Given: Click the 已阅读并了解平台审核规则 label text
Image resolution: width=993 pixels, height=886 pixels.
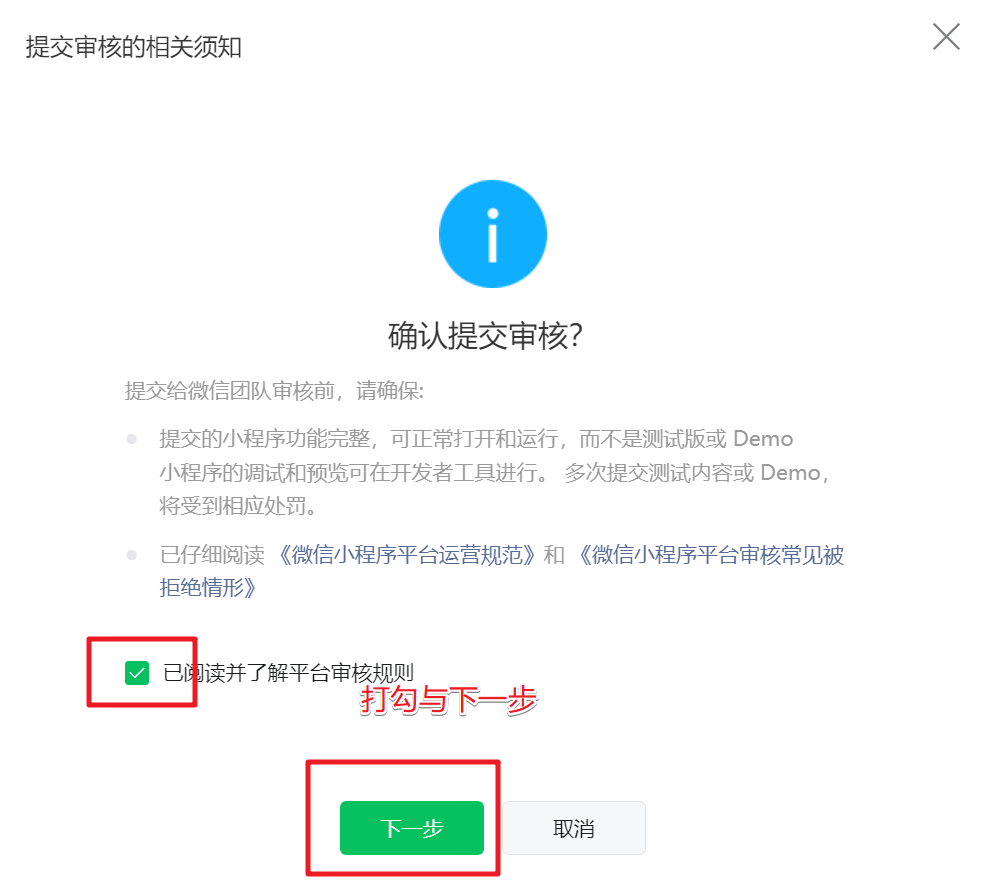Looking at the screenshot, I should point(288,673).
